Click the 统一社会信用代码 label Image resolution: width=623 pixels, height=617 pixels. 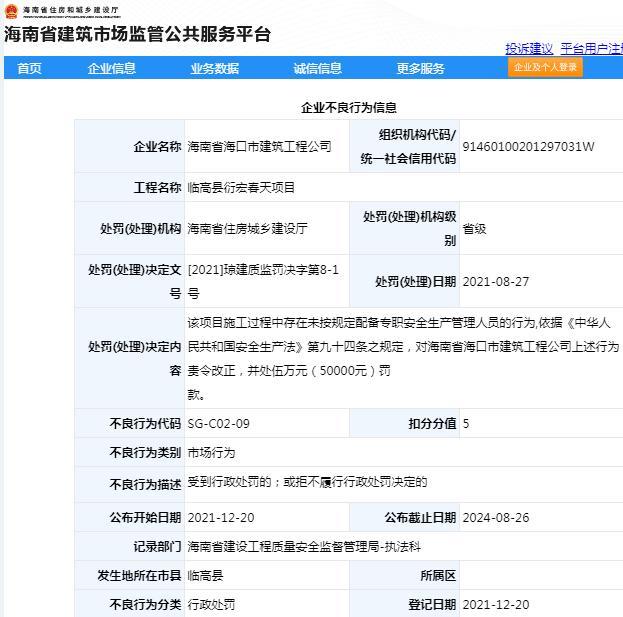408,159
